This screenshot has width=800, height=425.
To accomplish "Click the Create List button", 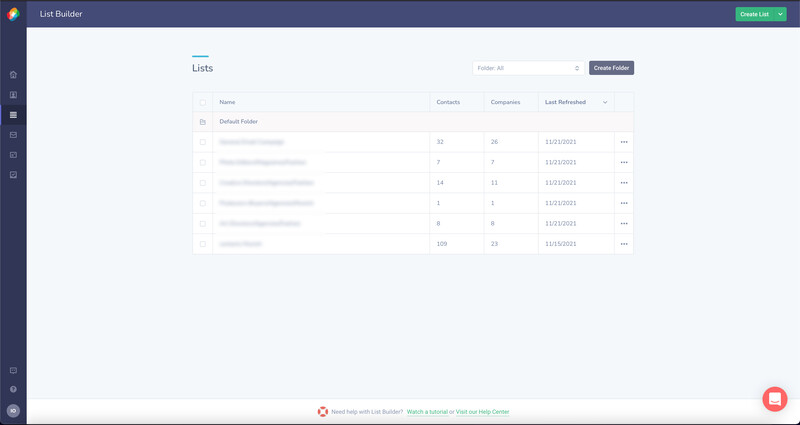I will pos(755,14).
